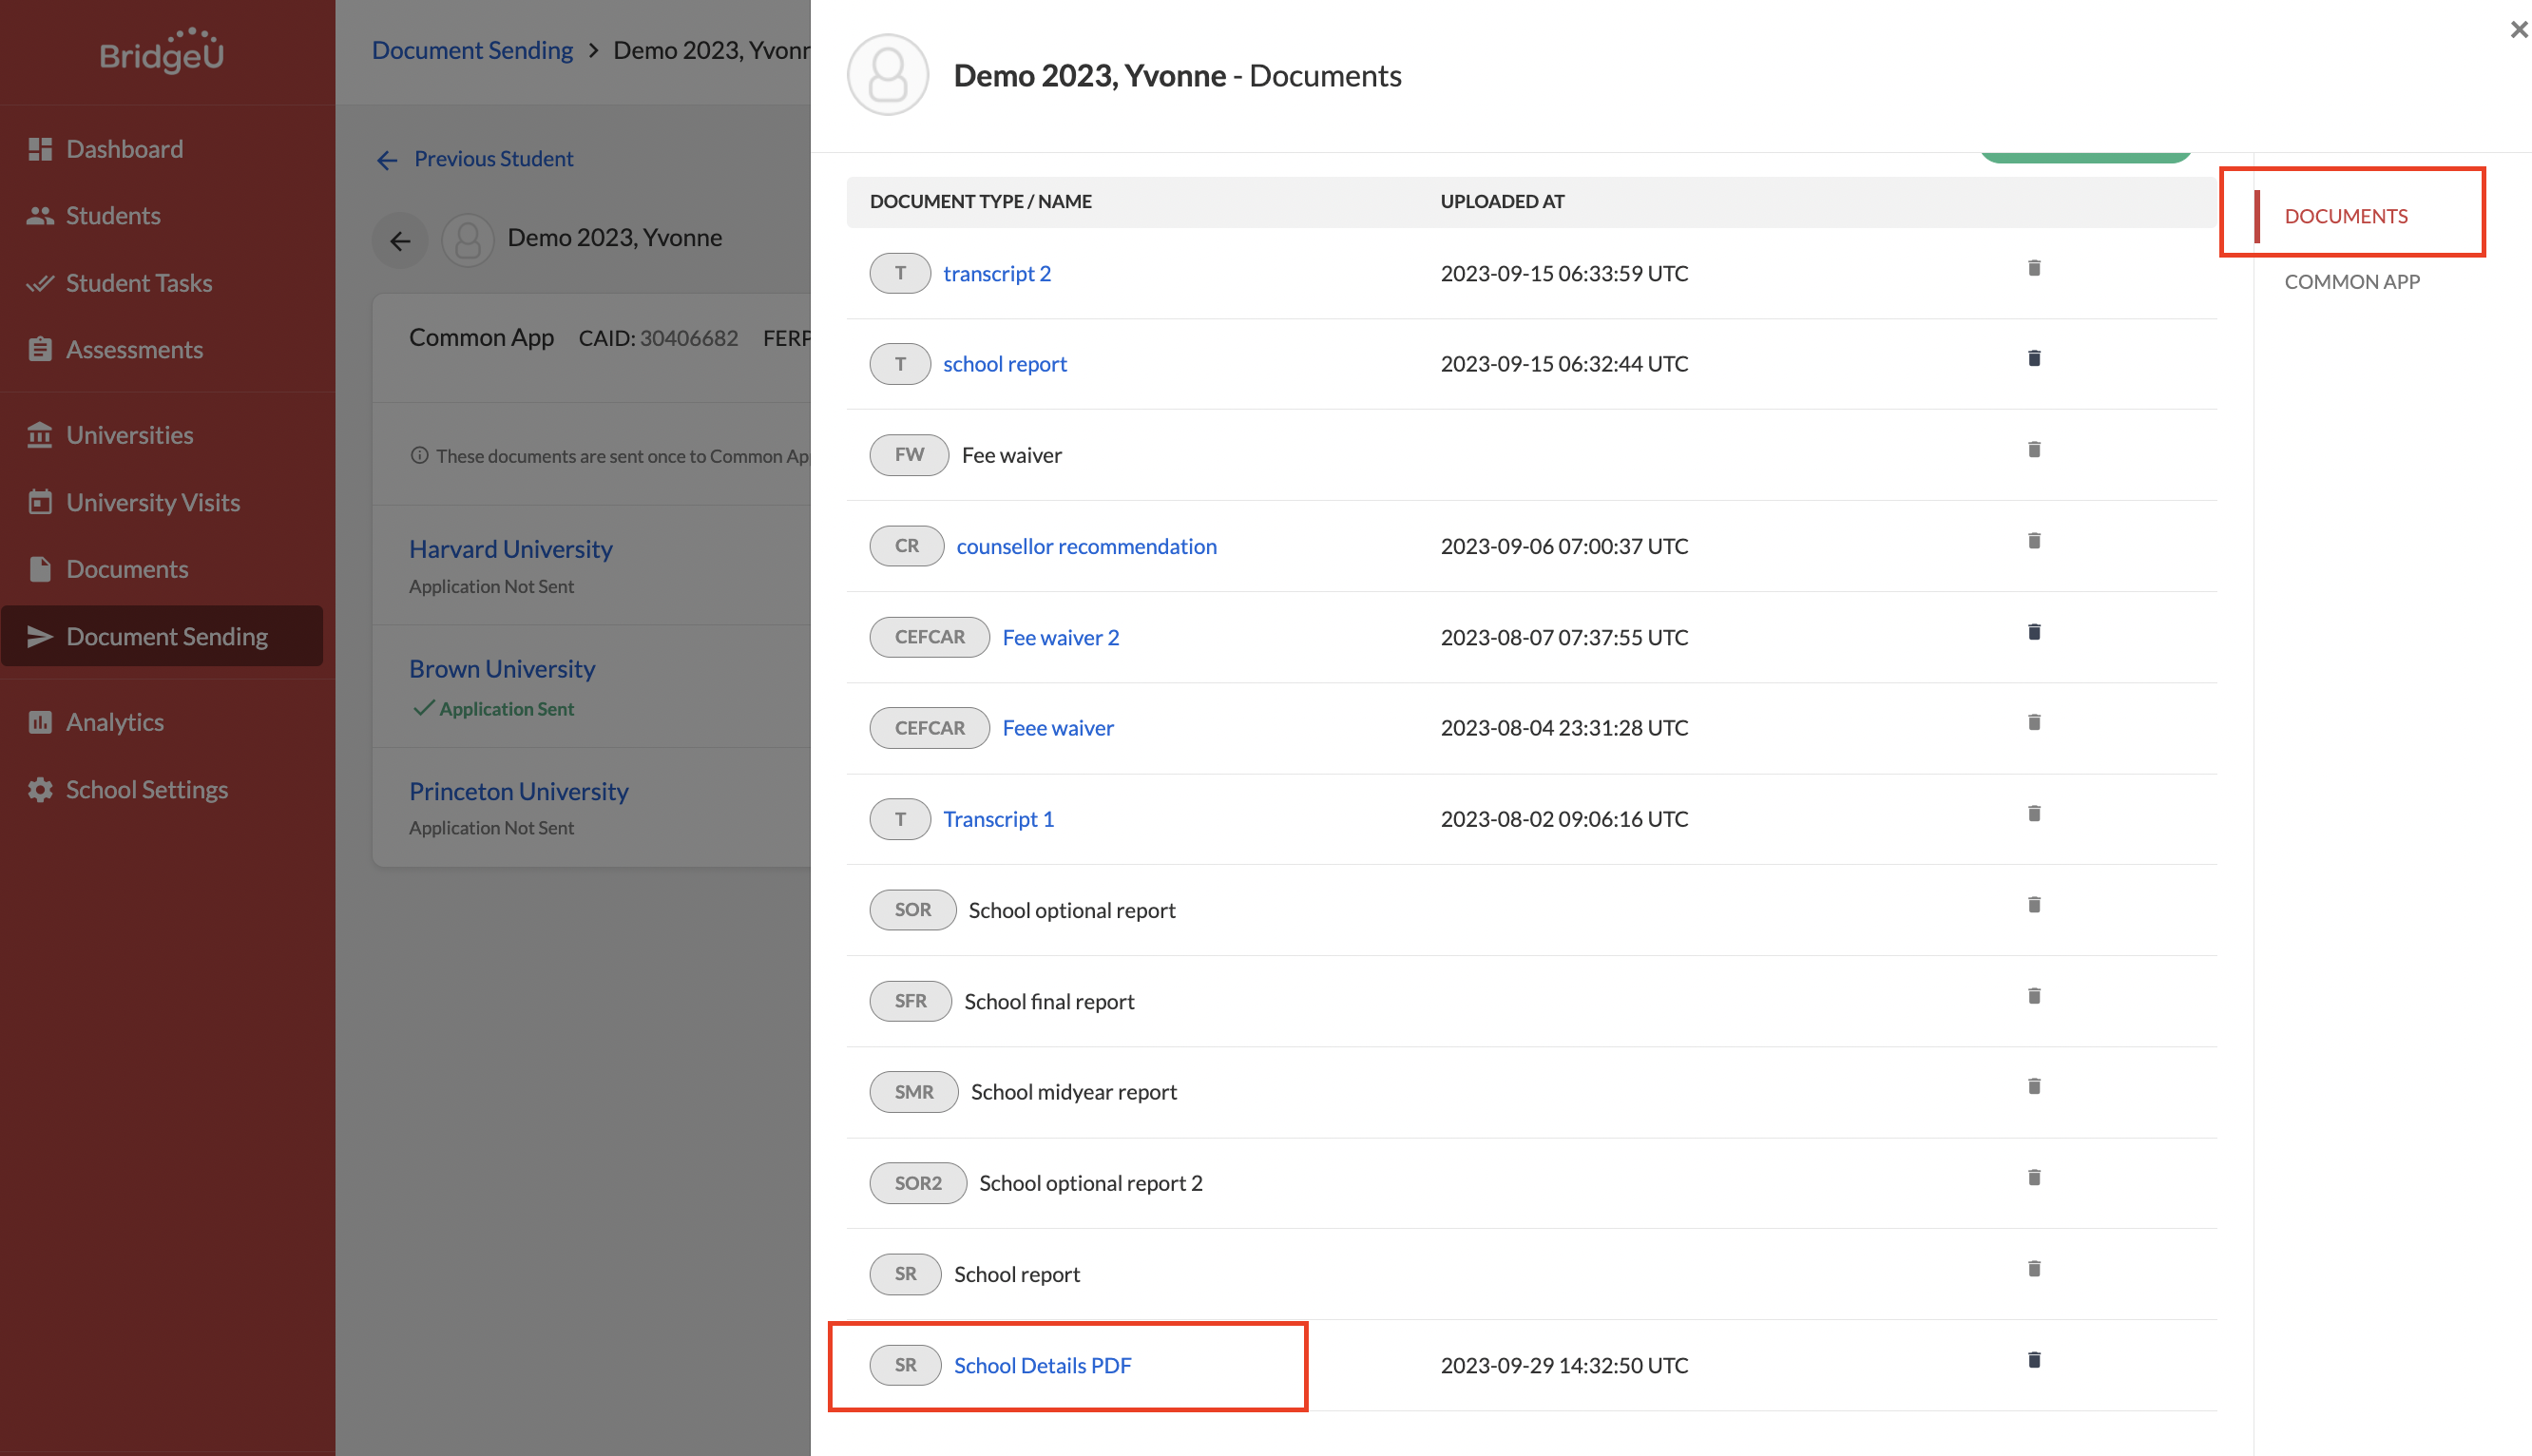Open the School Details PDF link
Image resolution: width=2532 pixels, height=1456 pixels.
coord(1042,1365)
